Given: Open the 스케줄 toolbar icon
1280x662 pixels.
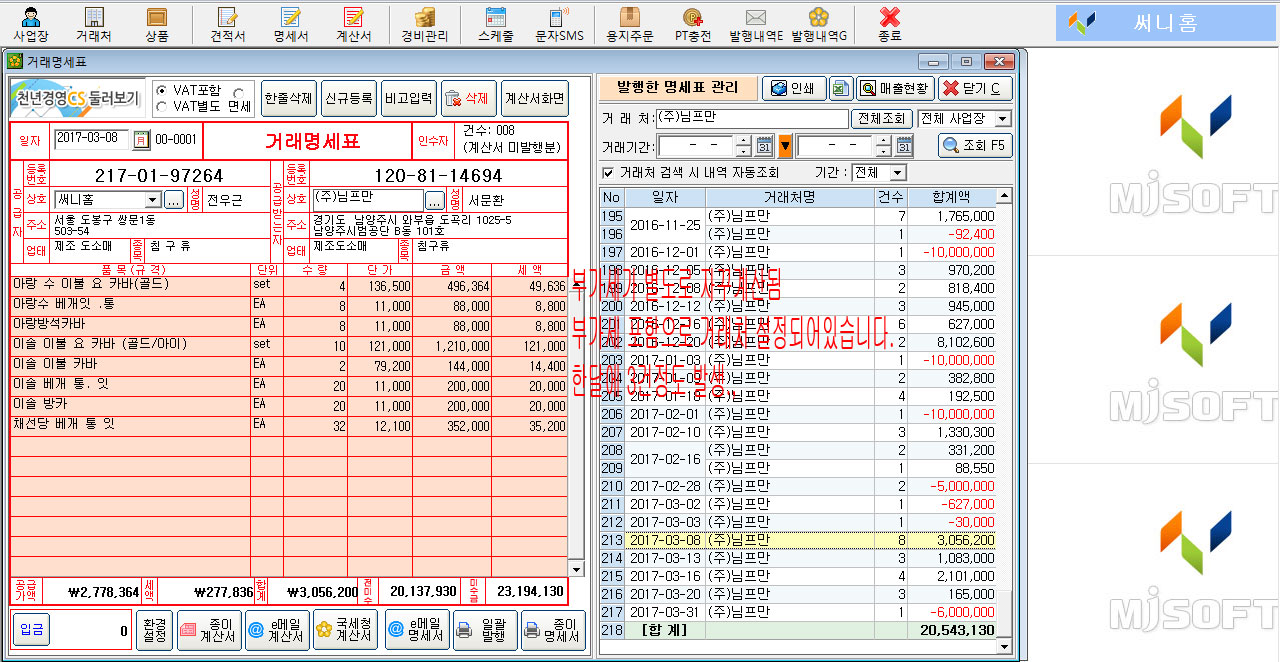Looking at the screenshot, I should click(x=496, y=23).
